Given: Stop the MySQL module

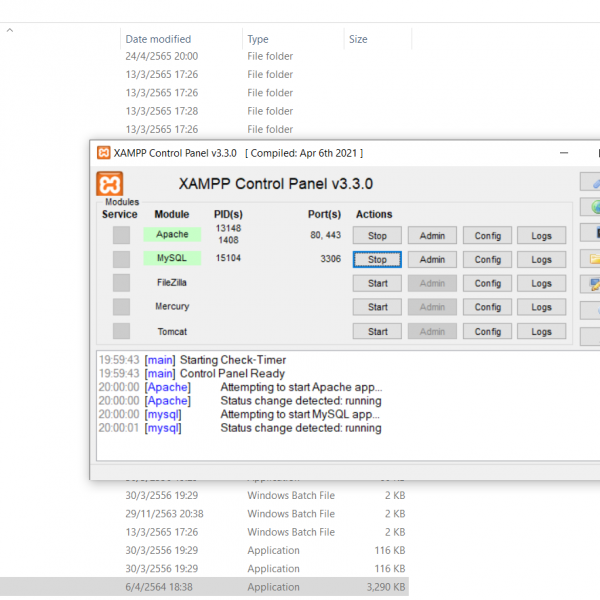Looking at the screenshot, I should click(x=377, y=260).
